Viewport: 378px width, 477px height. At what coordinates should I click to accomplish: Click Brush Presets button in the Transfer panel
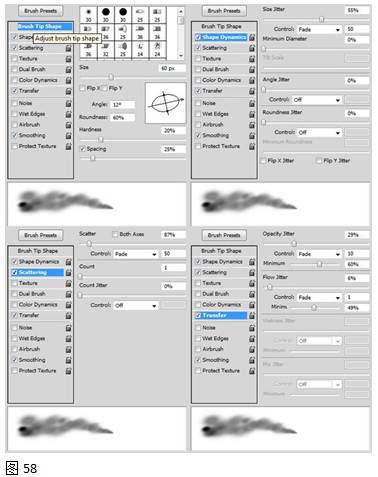click(x=224, y=235)
